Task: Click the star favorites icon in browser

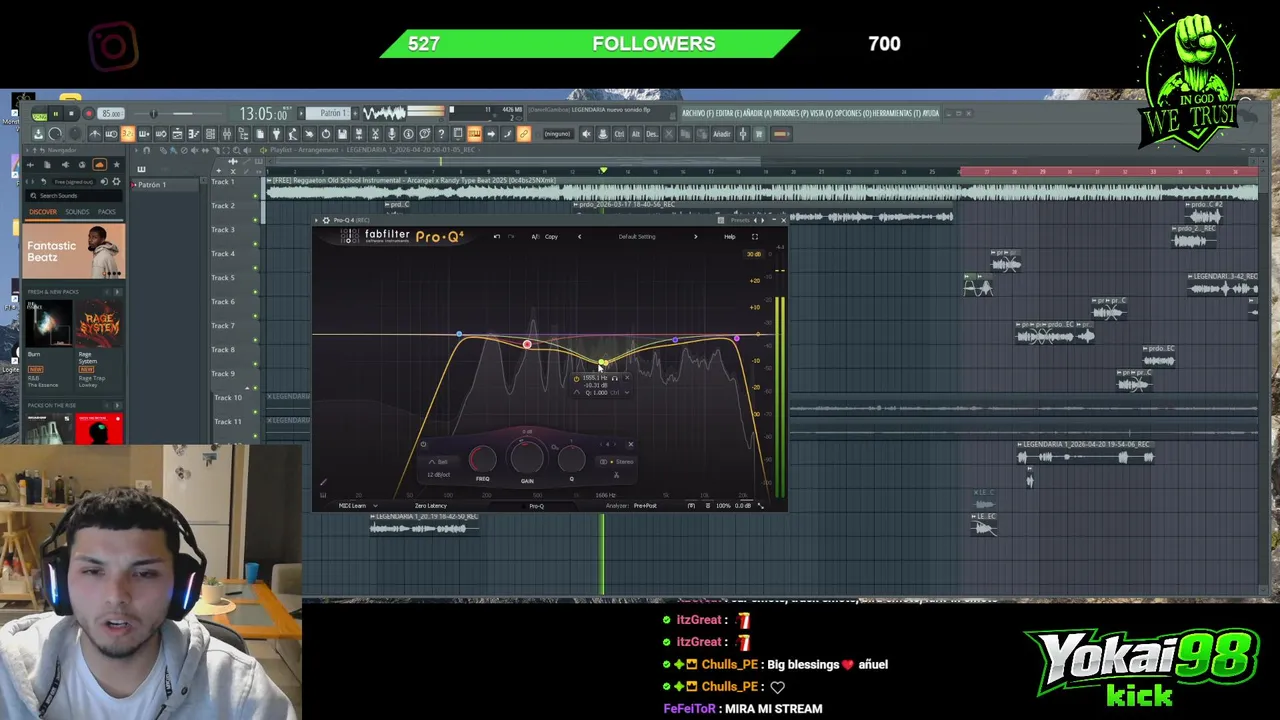Action: (116, 165)
